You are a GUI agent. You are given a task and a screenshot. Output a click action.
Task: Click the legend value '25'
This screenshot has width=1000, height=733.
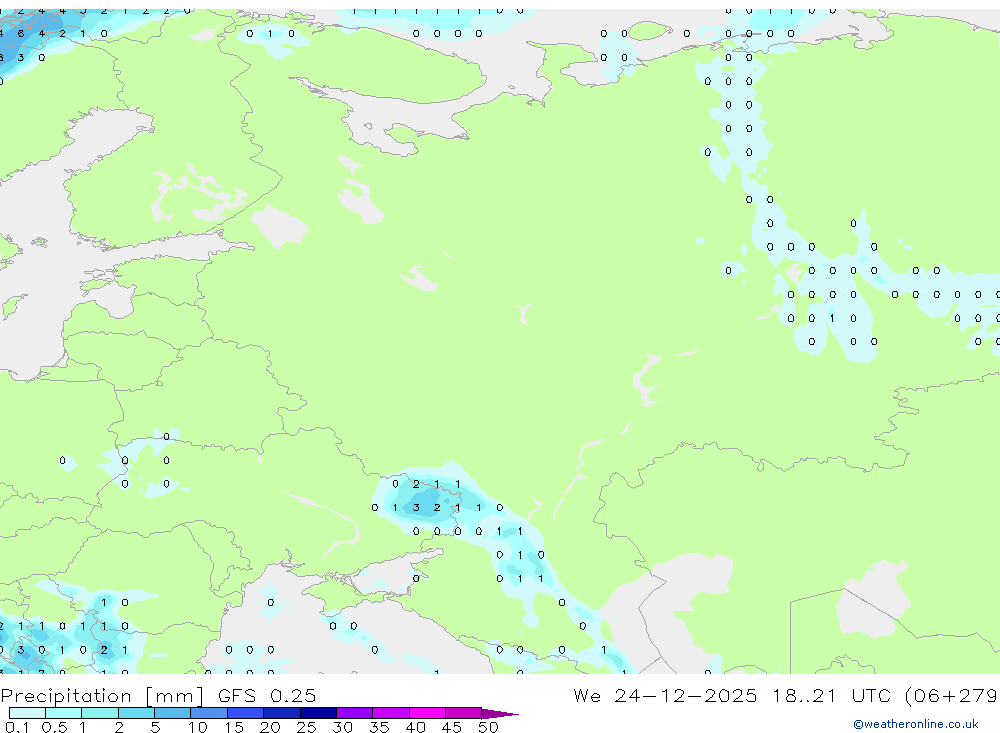[306, 727]
